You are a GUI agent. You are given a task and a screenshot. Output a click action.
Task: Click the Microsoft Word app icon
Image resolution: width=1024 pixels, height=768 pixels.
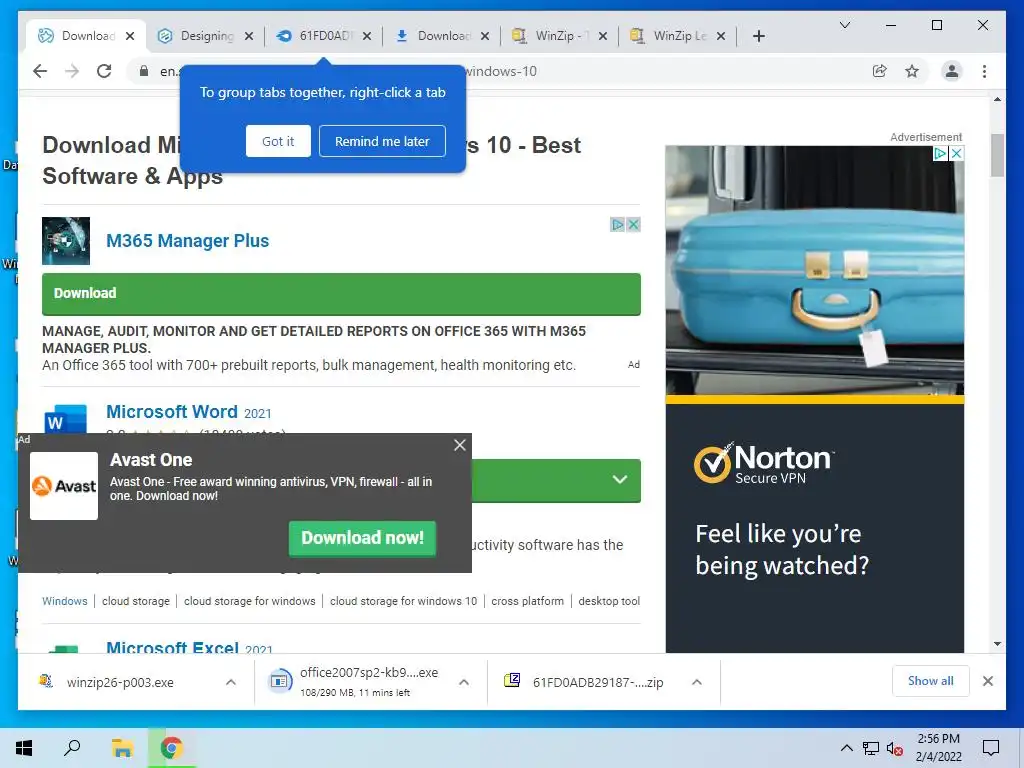[65, 418]
